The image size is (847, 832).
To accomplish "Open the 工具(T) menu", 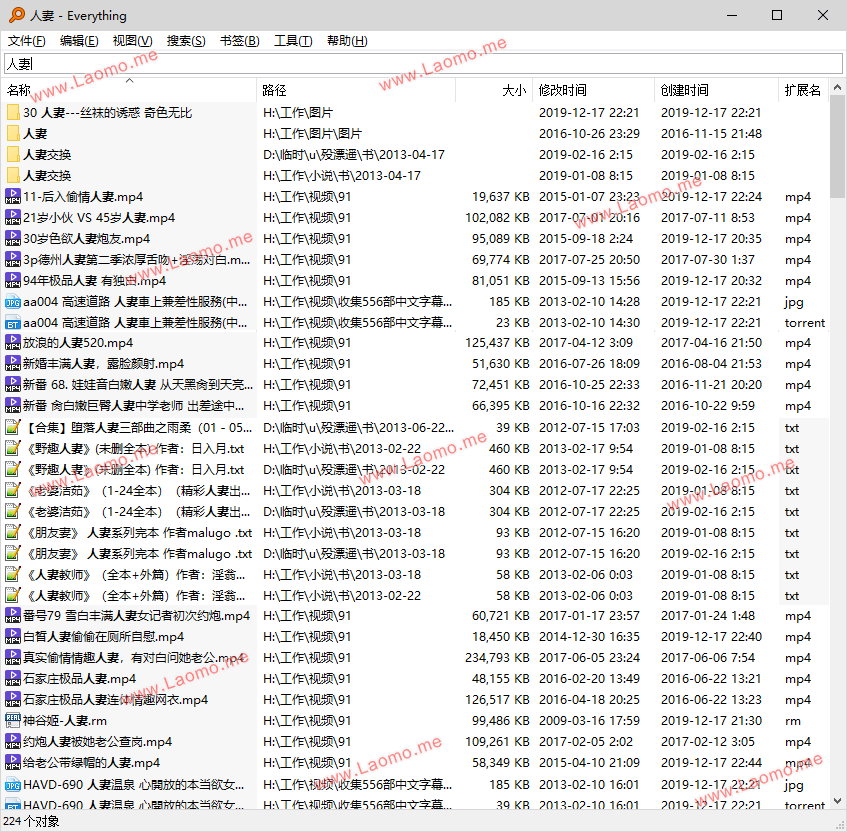I will pos(293,41).
